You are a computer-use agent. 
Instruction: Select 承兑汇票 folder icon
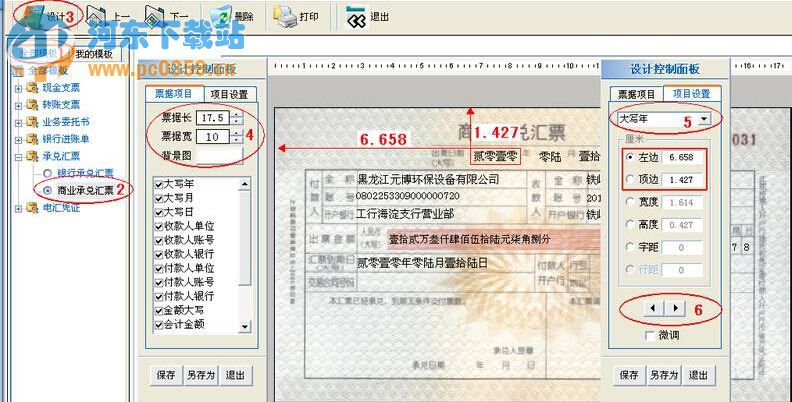[x=32, y=157]
